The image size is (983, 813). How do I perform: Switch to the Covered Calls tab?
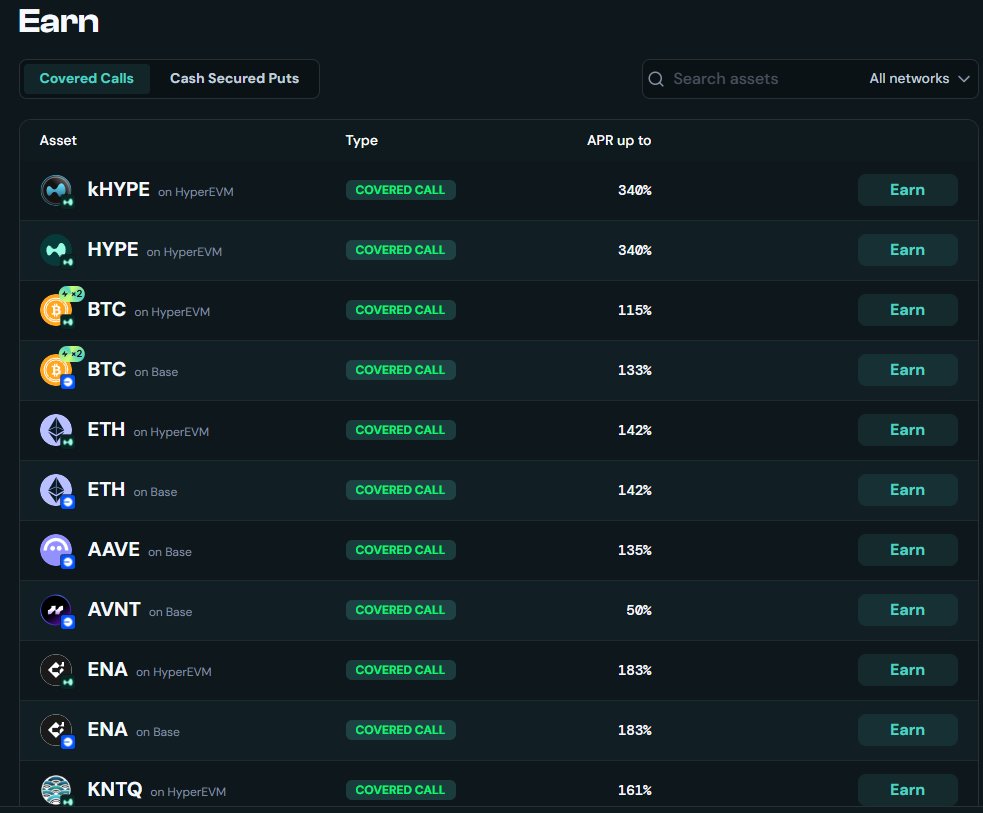click(87, 78)
